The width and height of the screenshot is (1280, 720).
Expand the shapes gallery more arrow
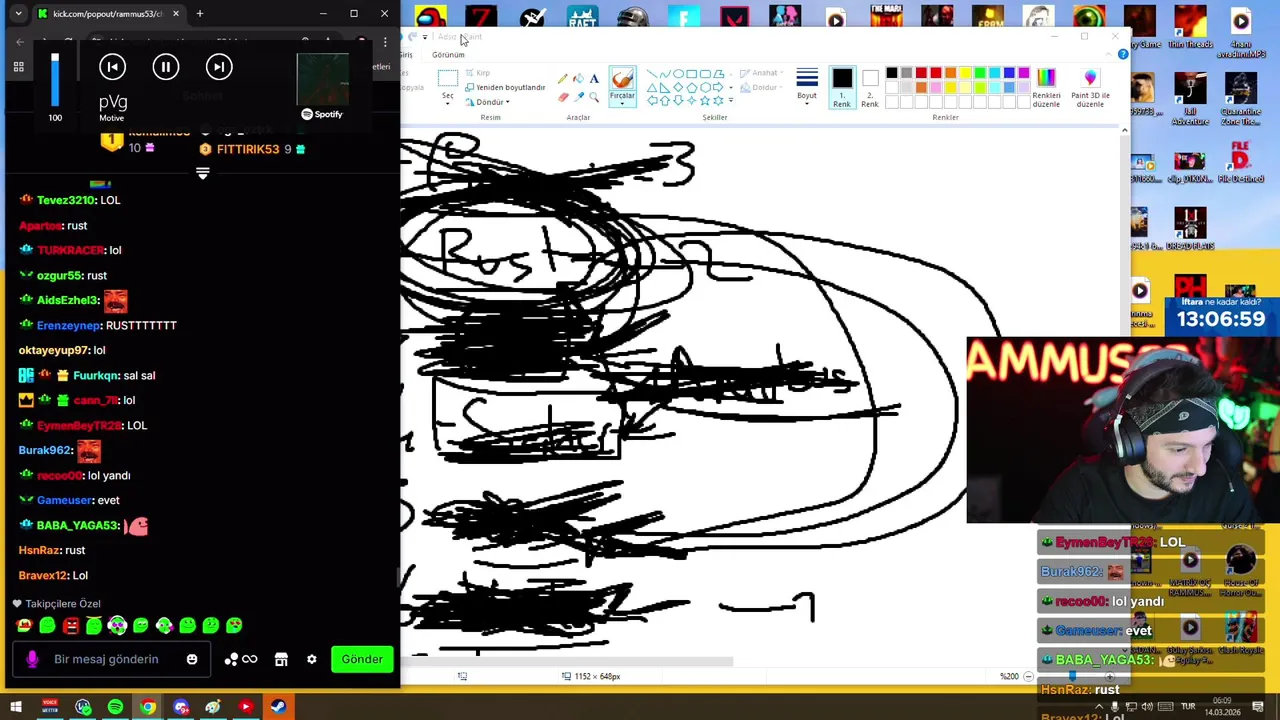pyautogui.click(x=731, y=100)
